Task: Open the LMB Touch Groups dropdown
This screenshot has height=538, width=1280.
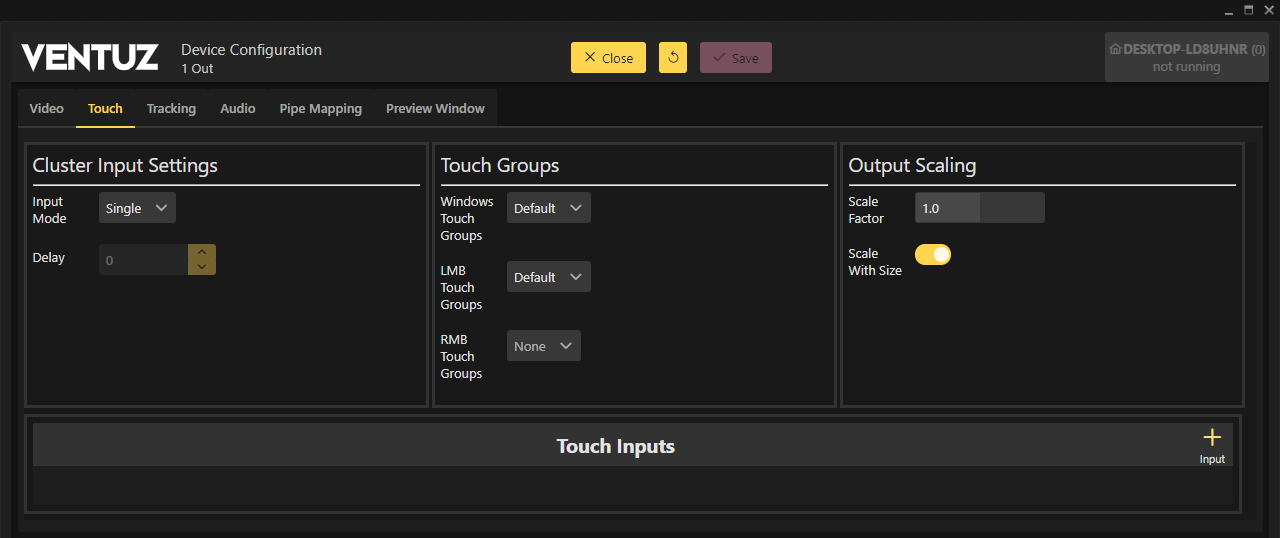Action: pyautogui.click(x=548, y=277)
